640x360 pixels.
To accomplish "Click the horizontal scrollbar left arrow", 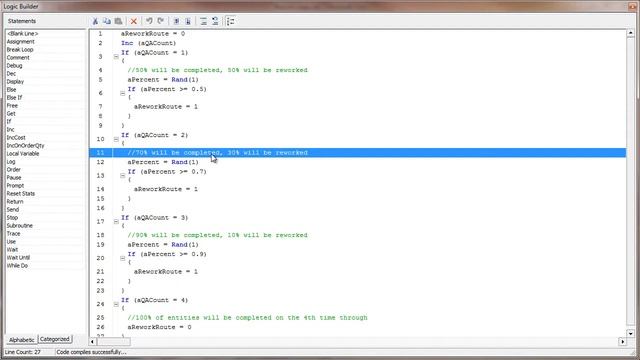I will tap(93, 342).
